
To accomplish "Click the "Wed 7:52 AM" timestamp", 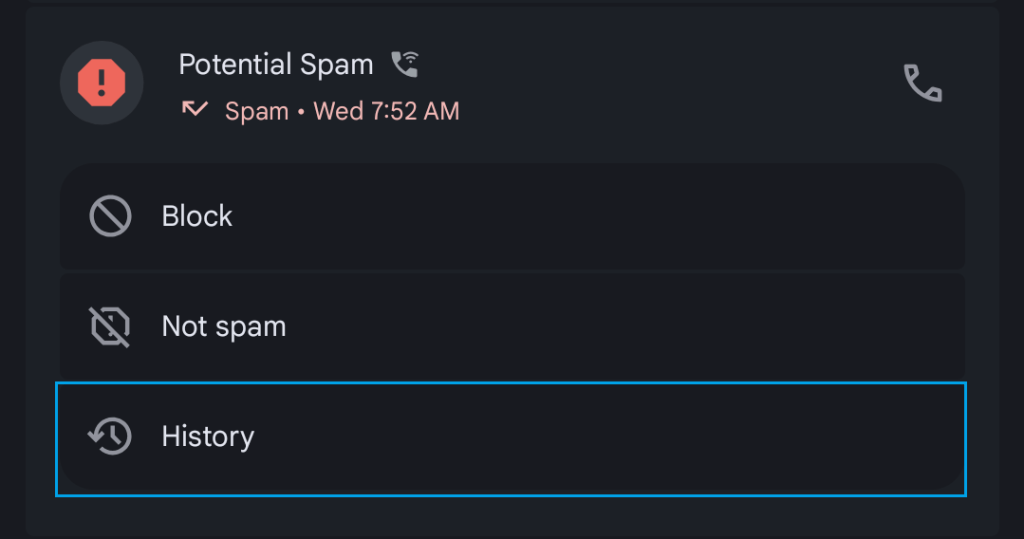I will coord(387,111).
